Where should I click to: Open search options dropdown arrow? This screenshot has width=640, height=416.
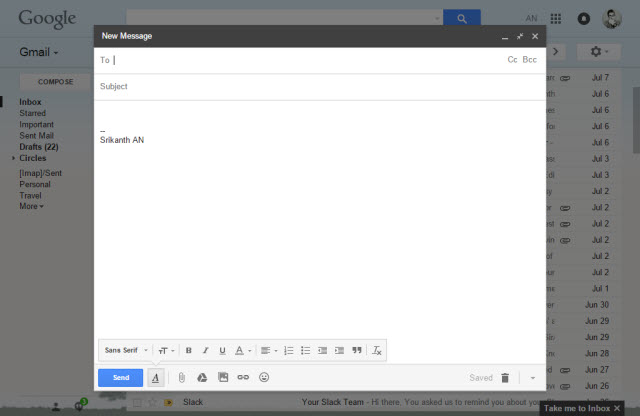tap(437, 18)
